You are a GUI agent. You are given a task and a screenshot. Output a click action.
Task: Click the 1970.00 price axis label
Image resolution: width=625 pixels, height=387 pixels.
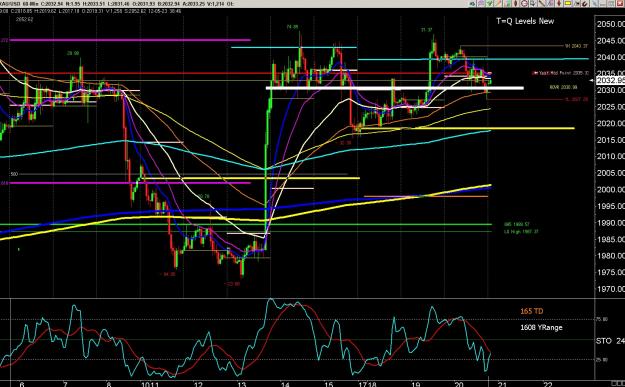coord(610,289)
